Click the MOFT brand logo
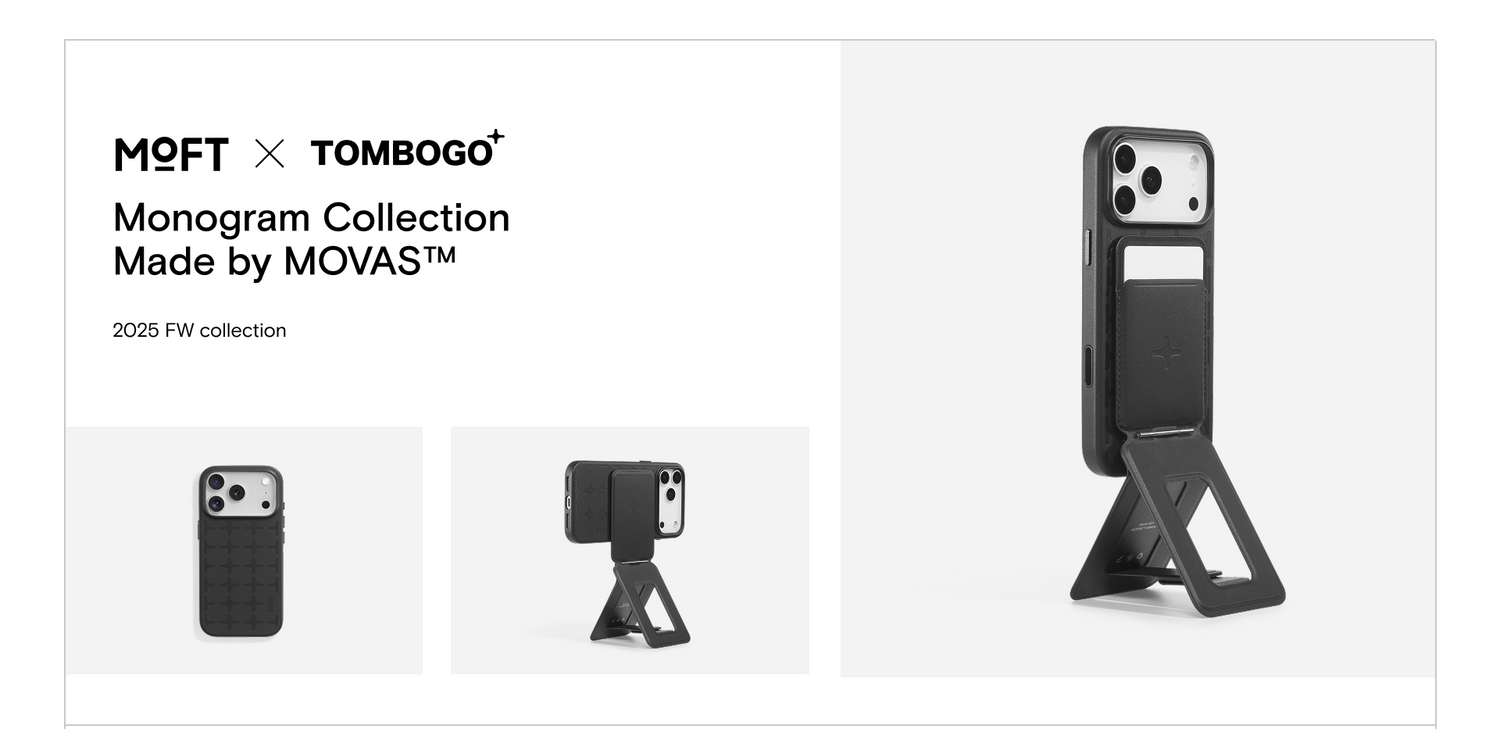This screenshot has width=1500, height=729. pos(172,154)
